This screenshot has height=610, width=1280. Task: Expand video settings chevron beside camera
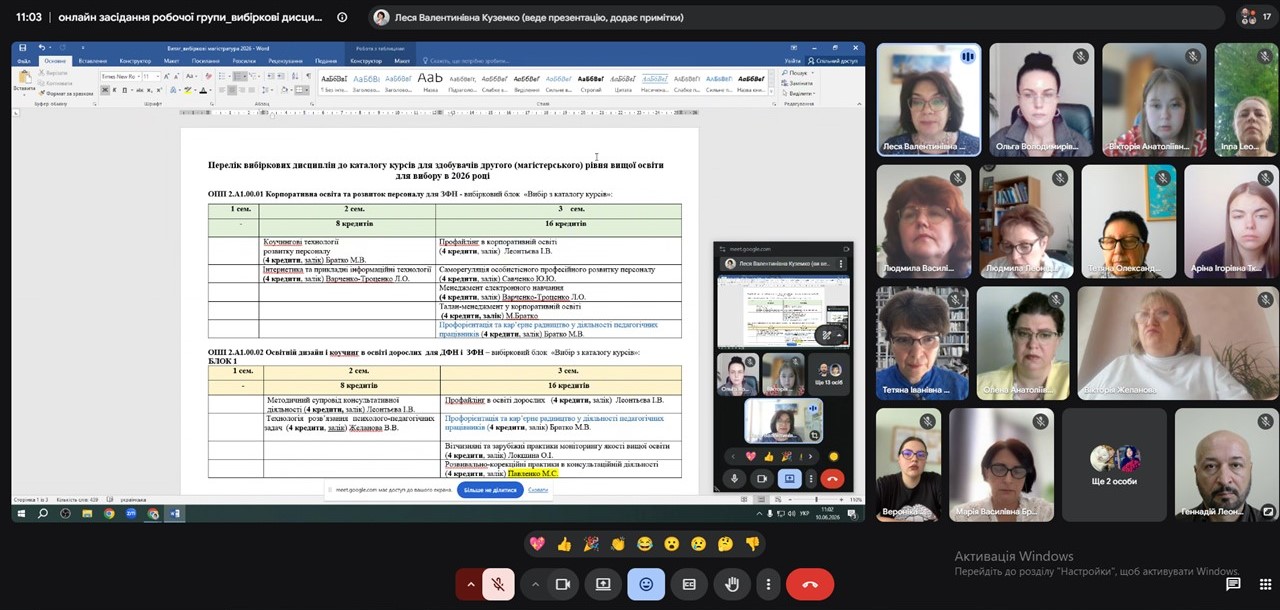[535, 584]
